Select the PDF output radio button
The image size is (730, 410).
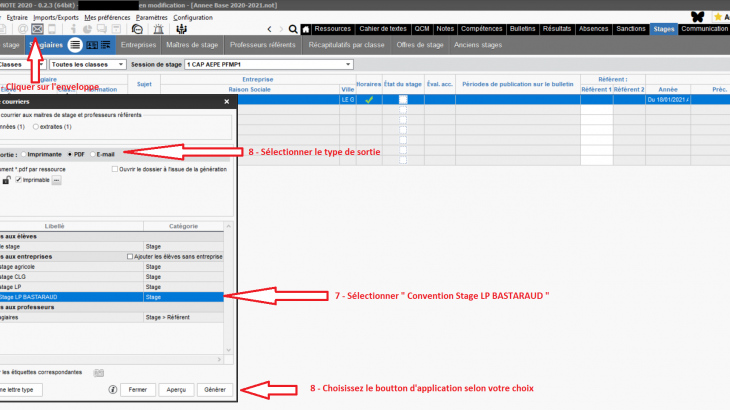(x=68, y=154)
